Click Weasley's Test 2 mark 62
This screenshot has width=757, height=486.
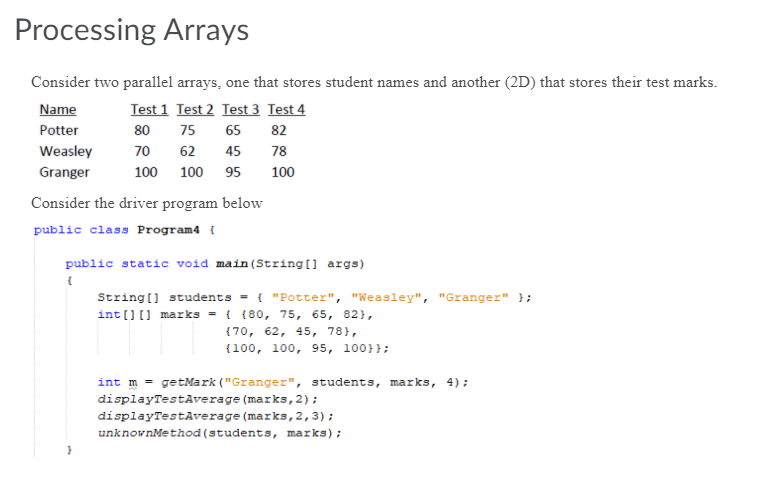pos(187,152)
